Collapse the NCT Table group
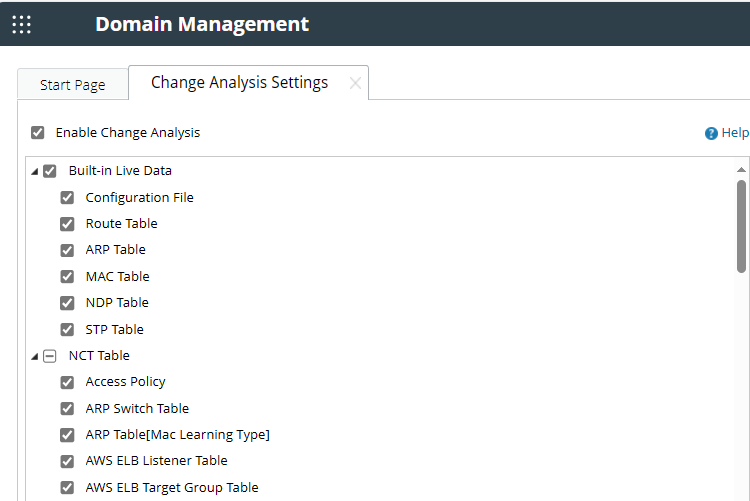This screenshot has height=501, width=750. tap(35, 356)
